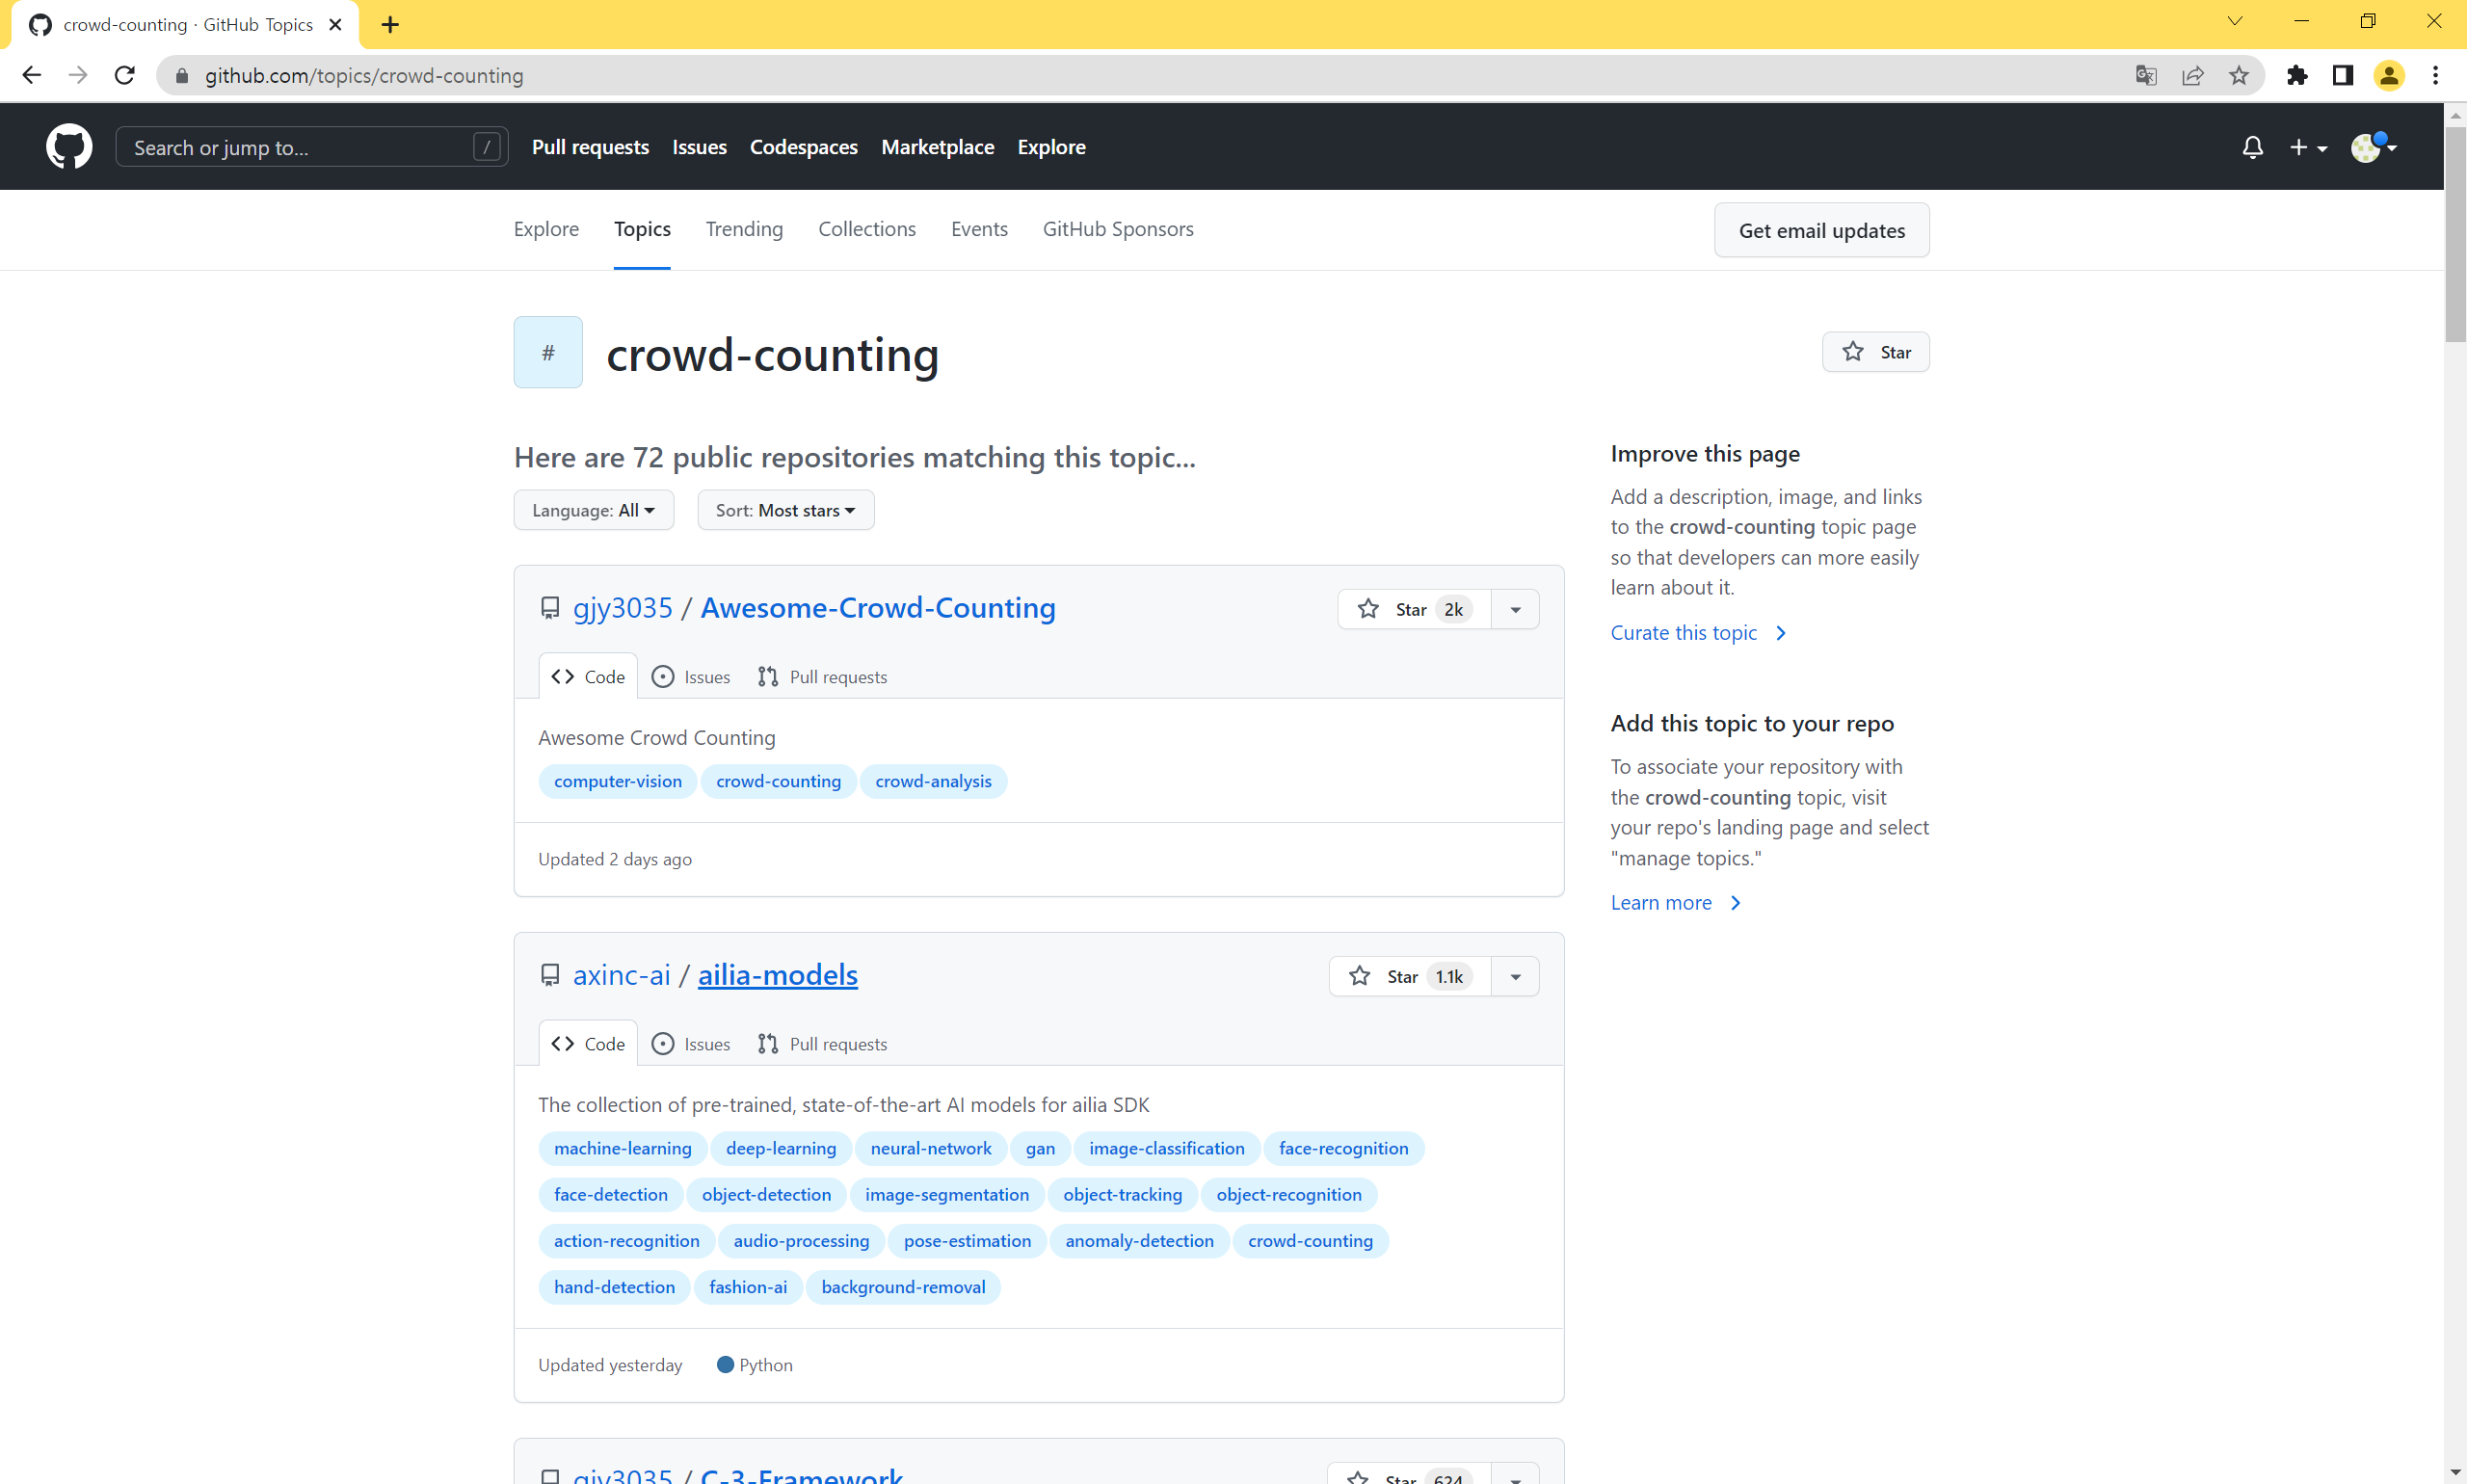Expand star list dropdown for Awesome-Crowd-Counting
The height and width of the screenshot is (1484, 2467).
click(x=1515, y=609)
